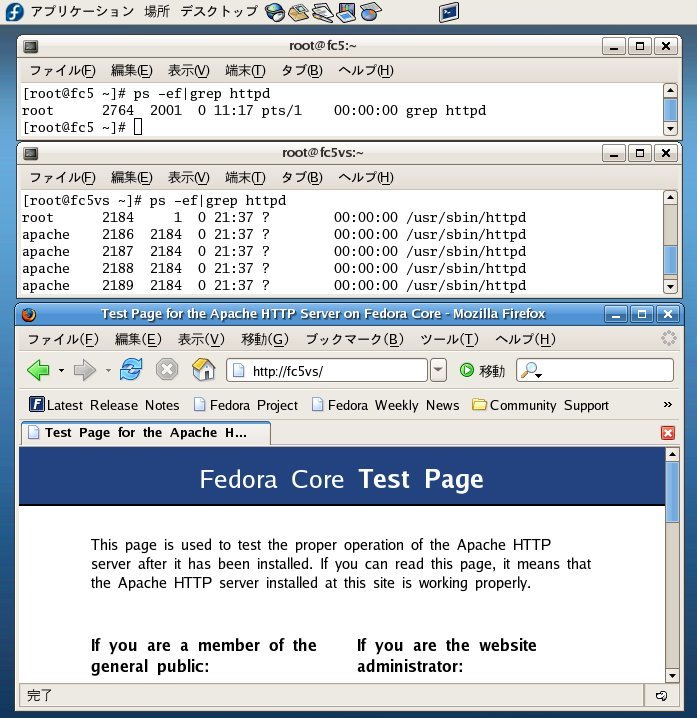This screenshot has width=697, height=718.
Task: Open Firefox 移動(G) menu
Action: pos(265,339)
